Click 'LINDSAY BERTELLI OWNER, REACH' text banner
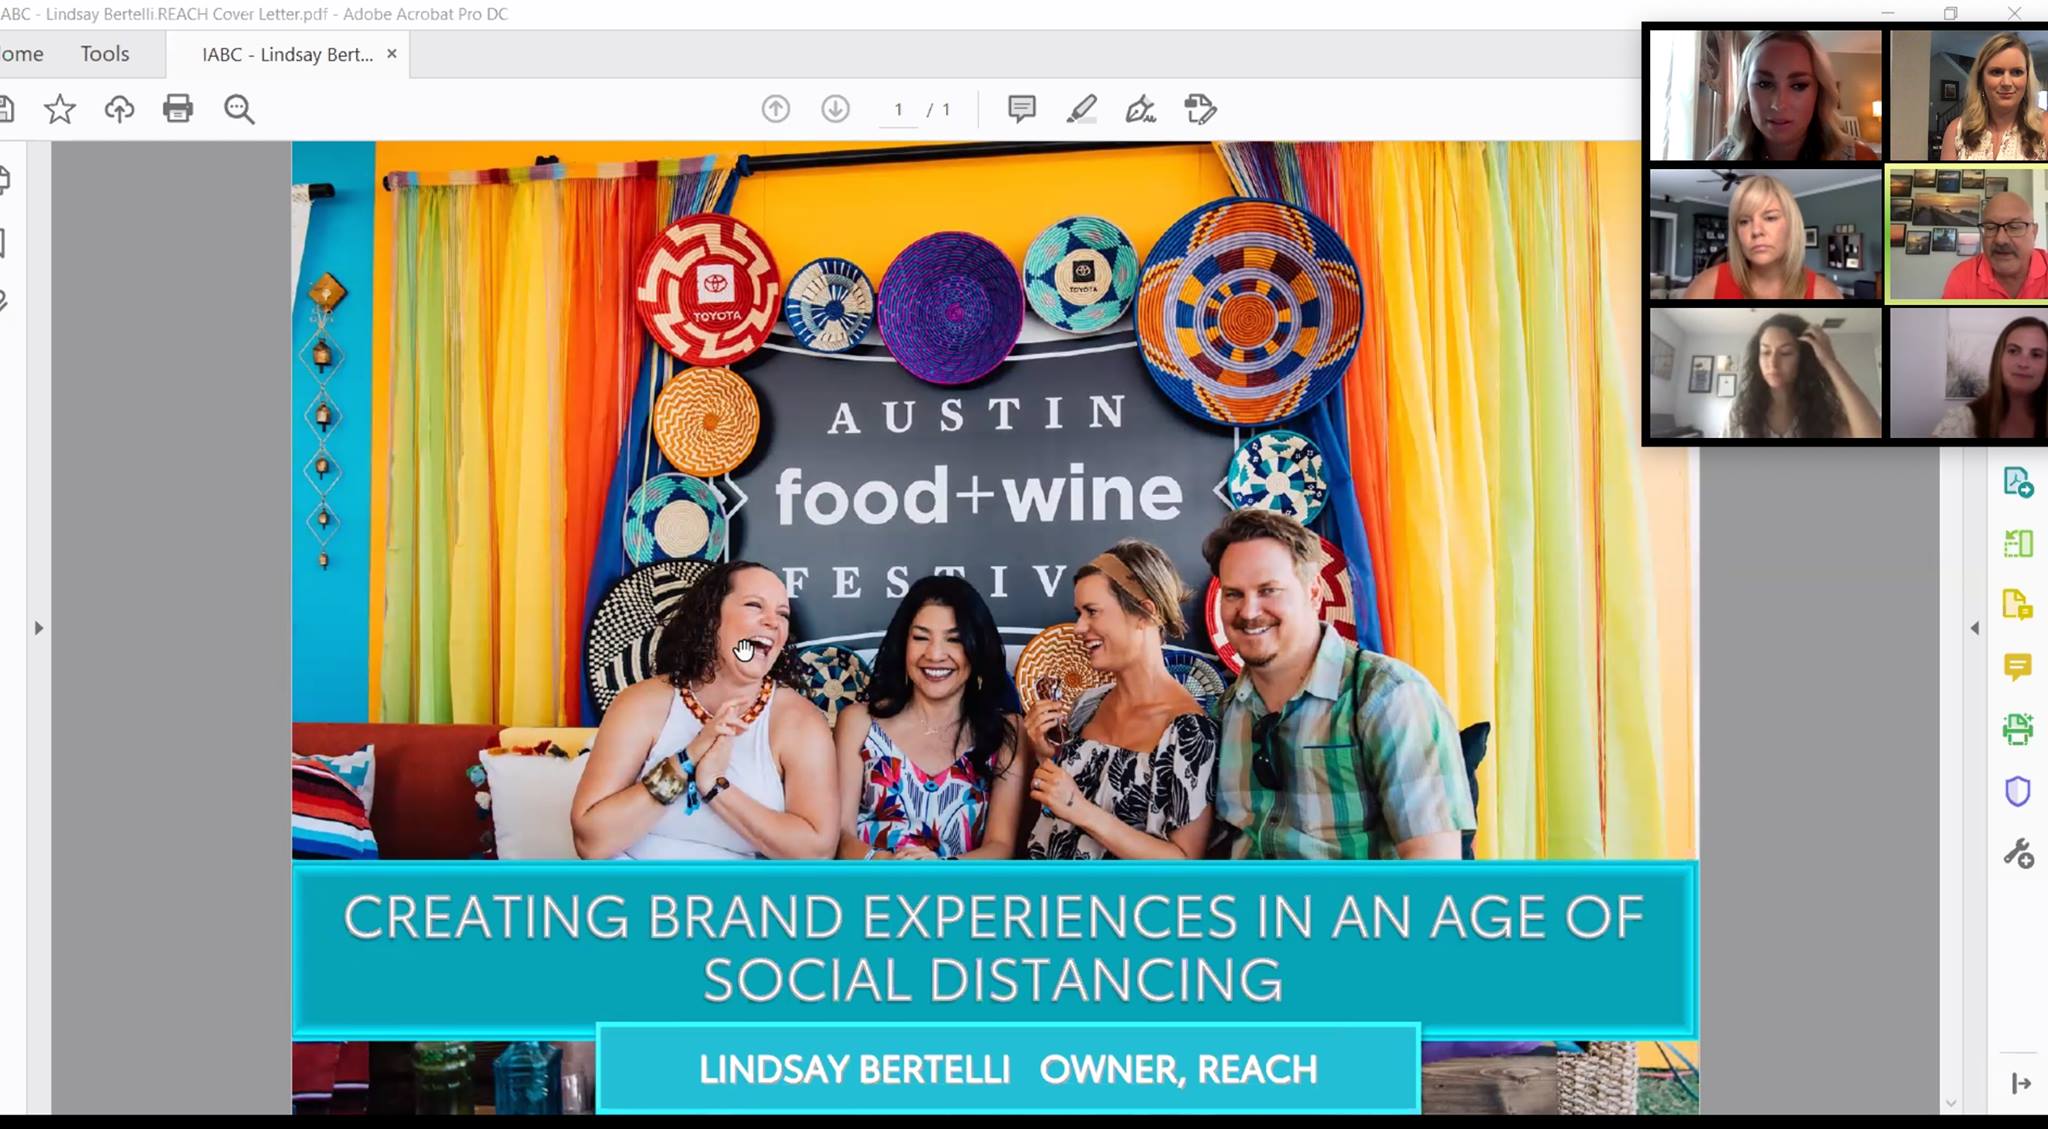Screen dimensions: 2048x1129 (x=1008, y=1069)
